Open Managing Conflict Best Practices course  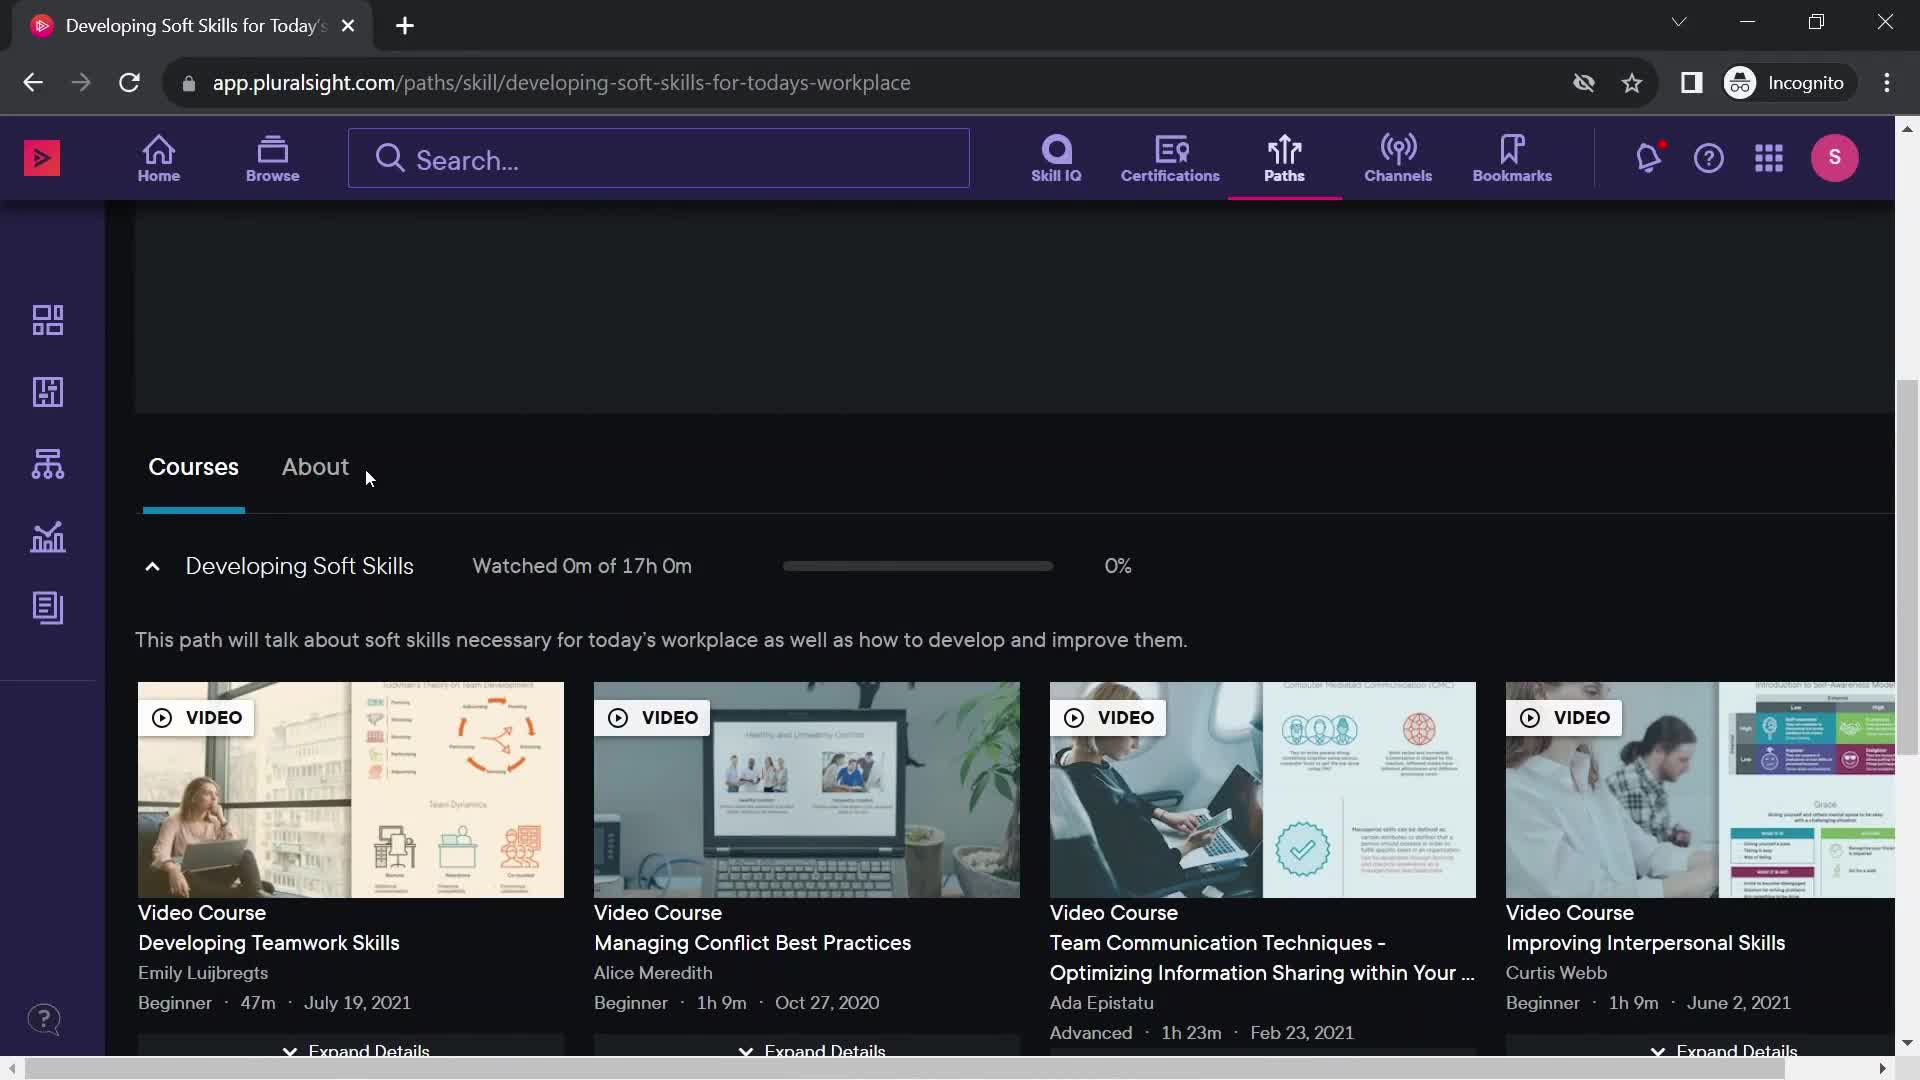point(752,943)
